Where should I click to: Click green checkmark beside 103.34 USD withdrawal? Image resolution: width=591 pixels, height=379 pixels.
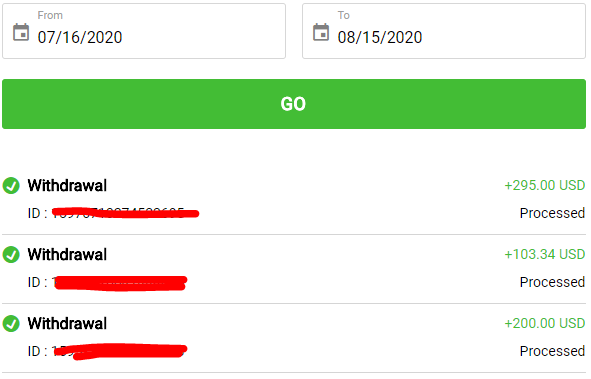click(11, 254)
